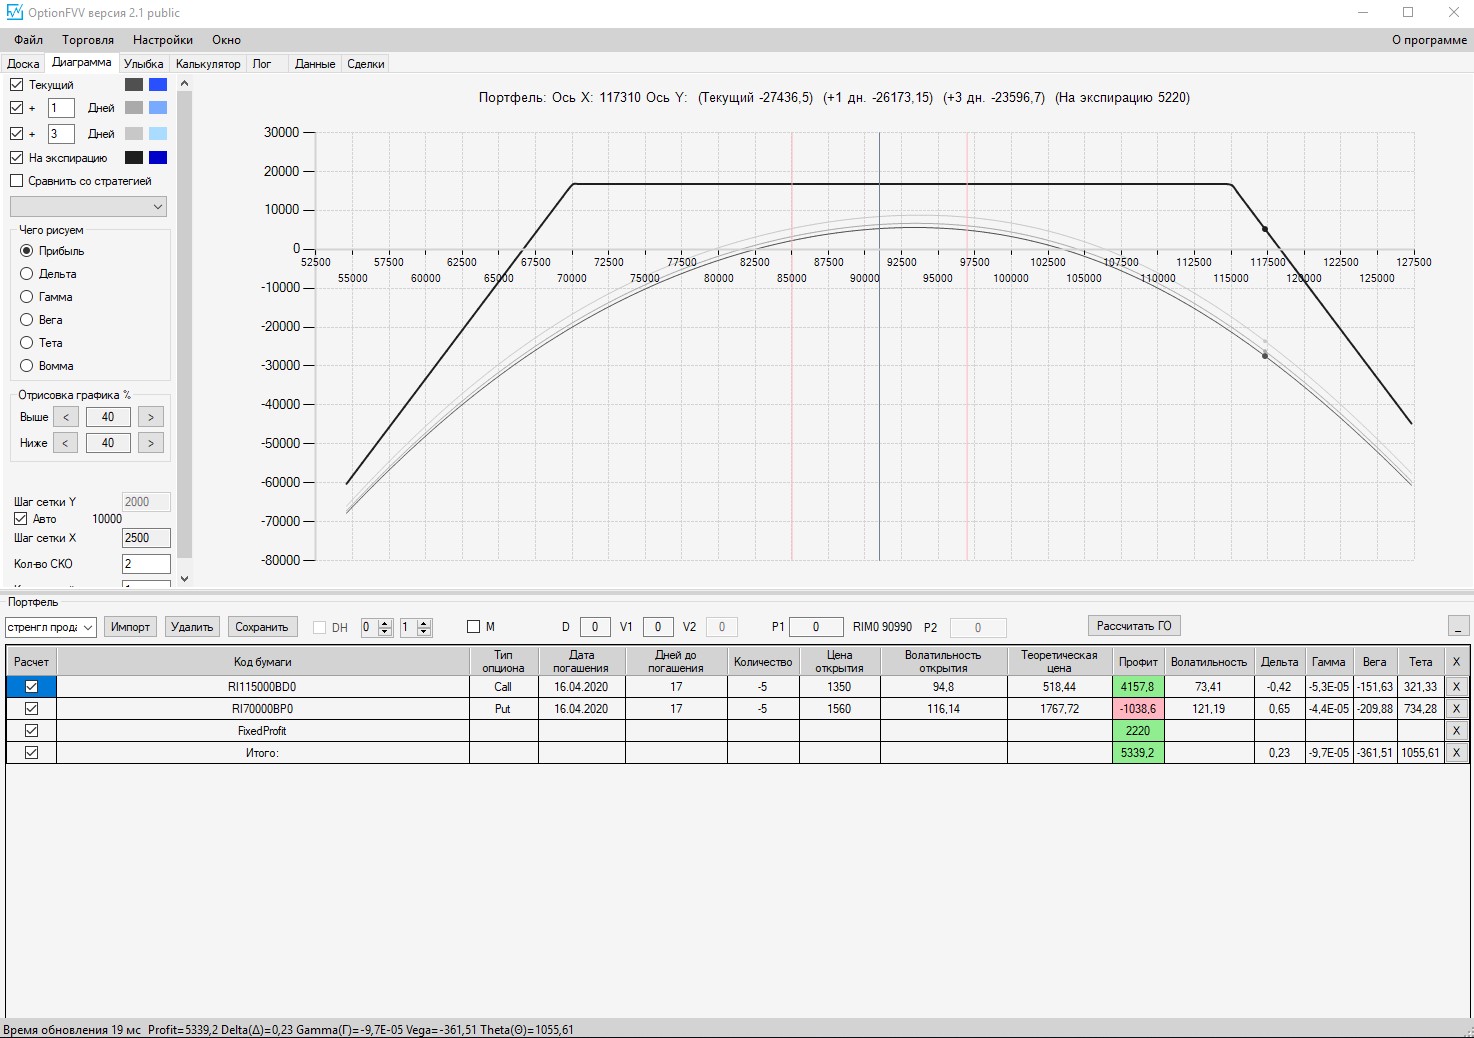Screen dimensions: 1474x1038
Task: Click the OptionFVV app icon in the title bar
Action: coord(14,13)
